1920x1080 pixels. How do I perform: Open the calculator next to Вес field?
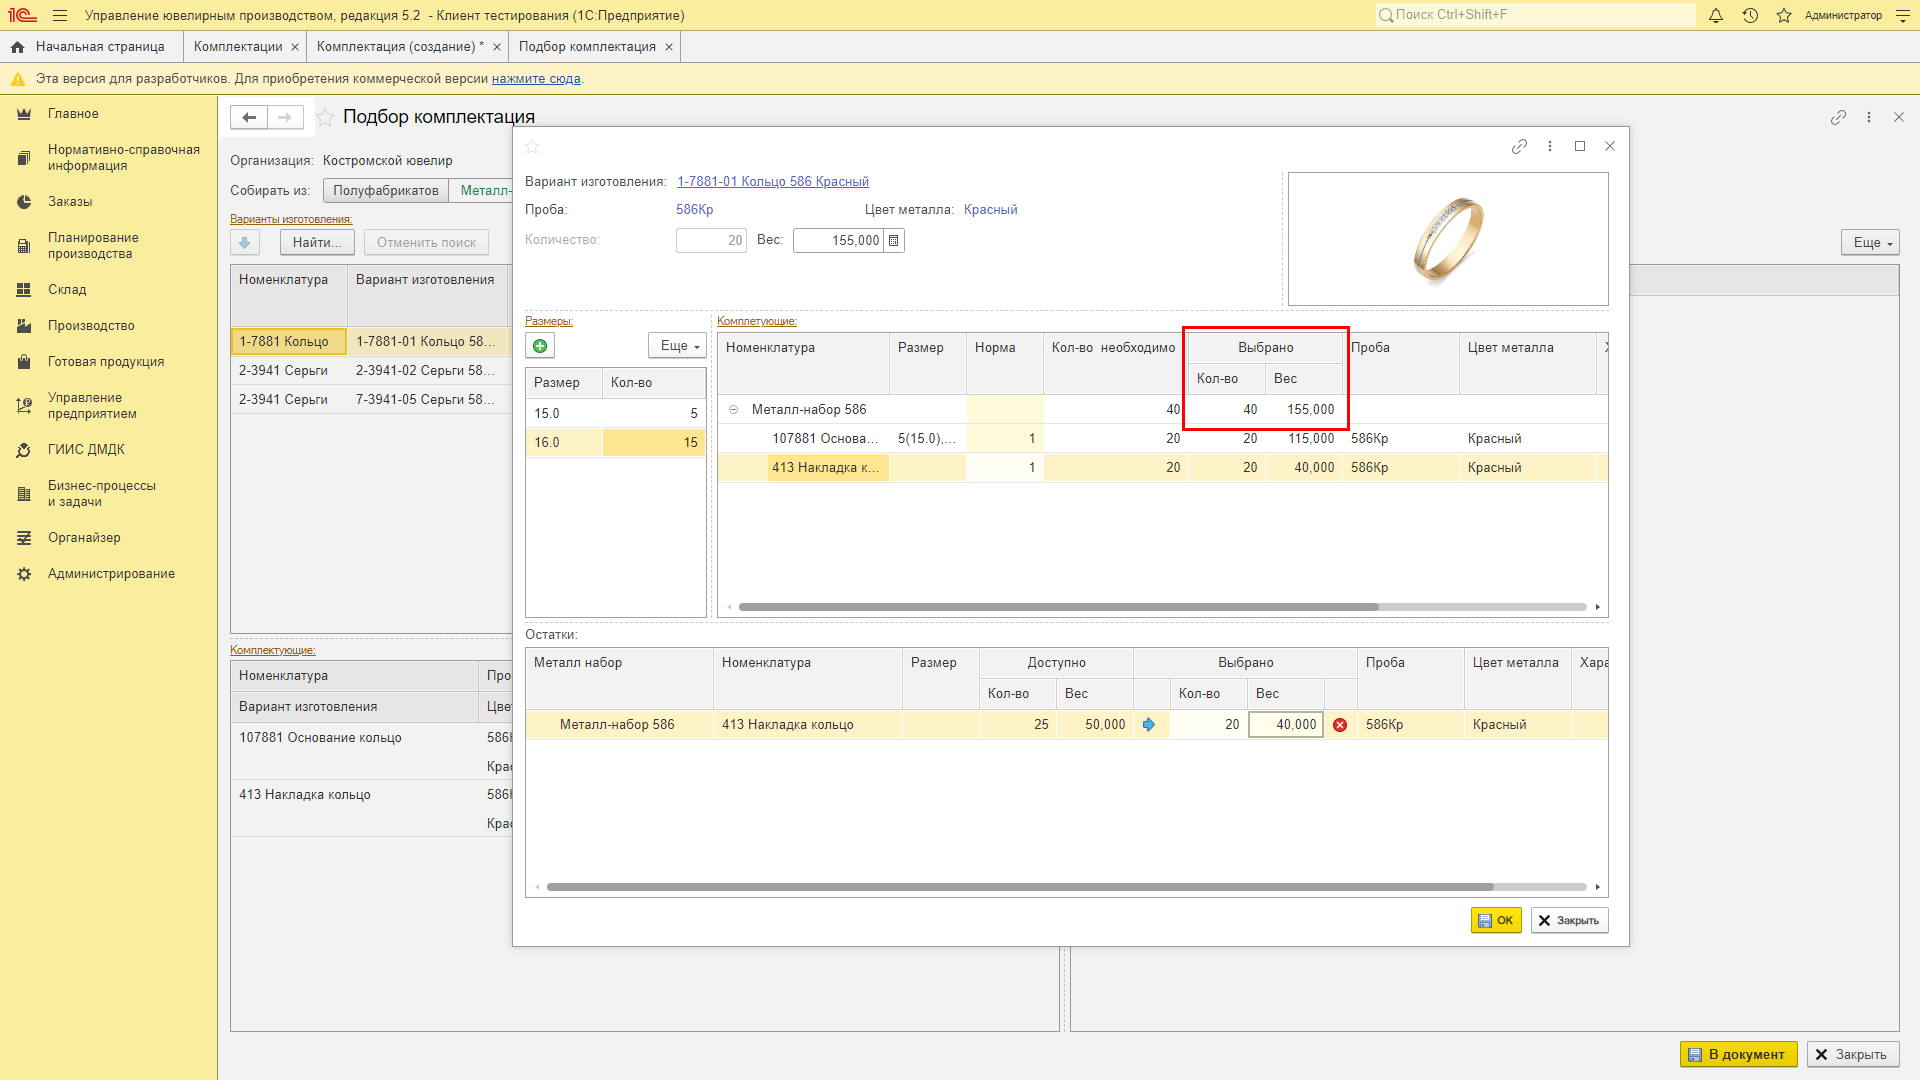click(894, 241)
